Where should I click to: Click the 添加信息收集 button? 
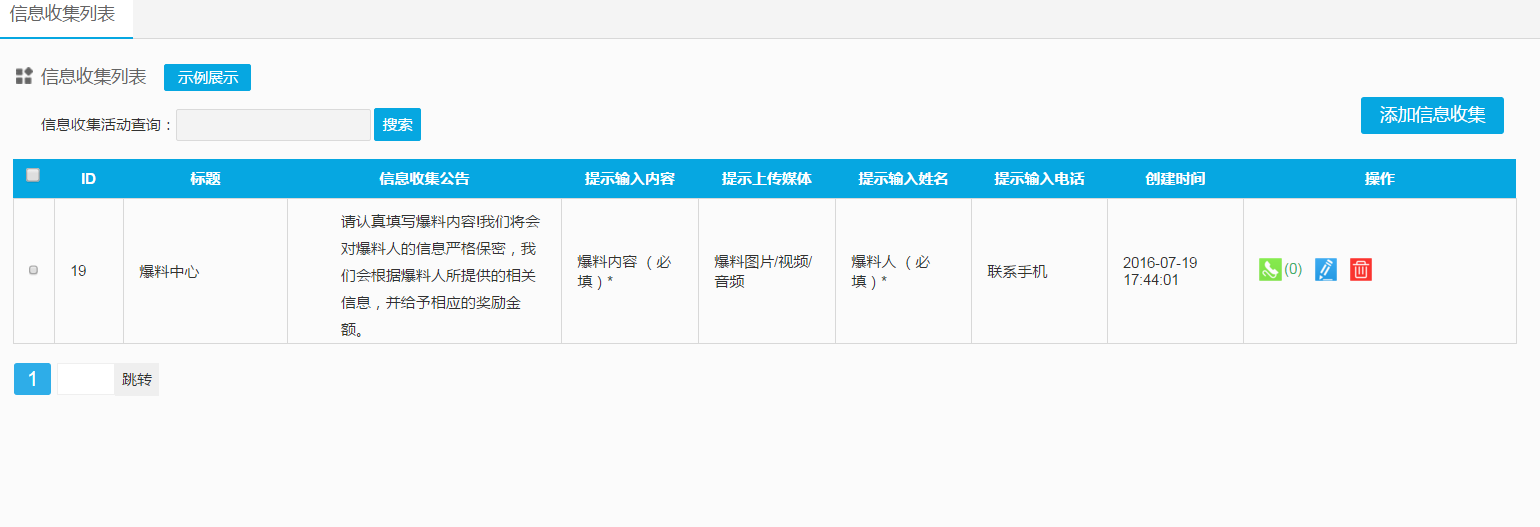(1431, 115)
